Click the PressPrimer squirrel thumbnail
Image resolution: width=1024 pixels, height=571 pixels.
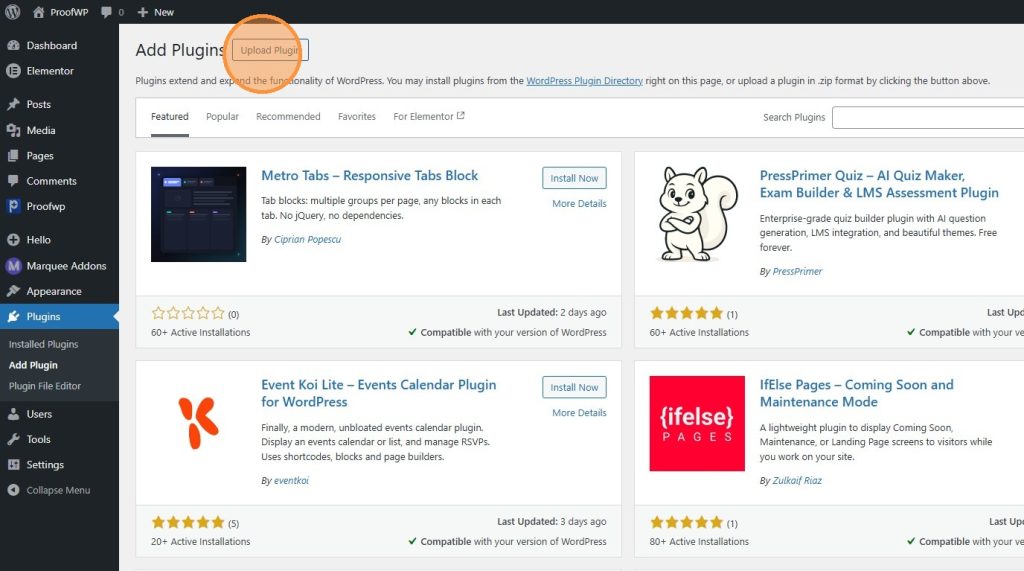697,214
